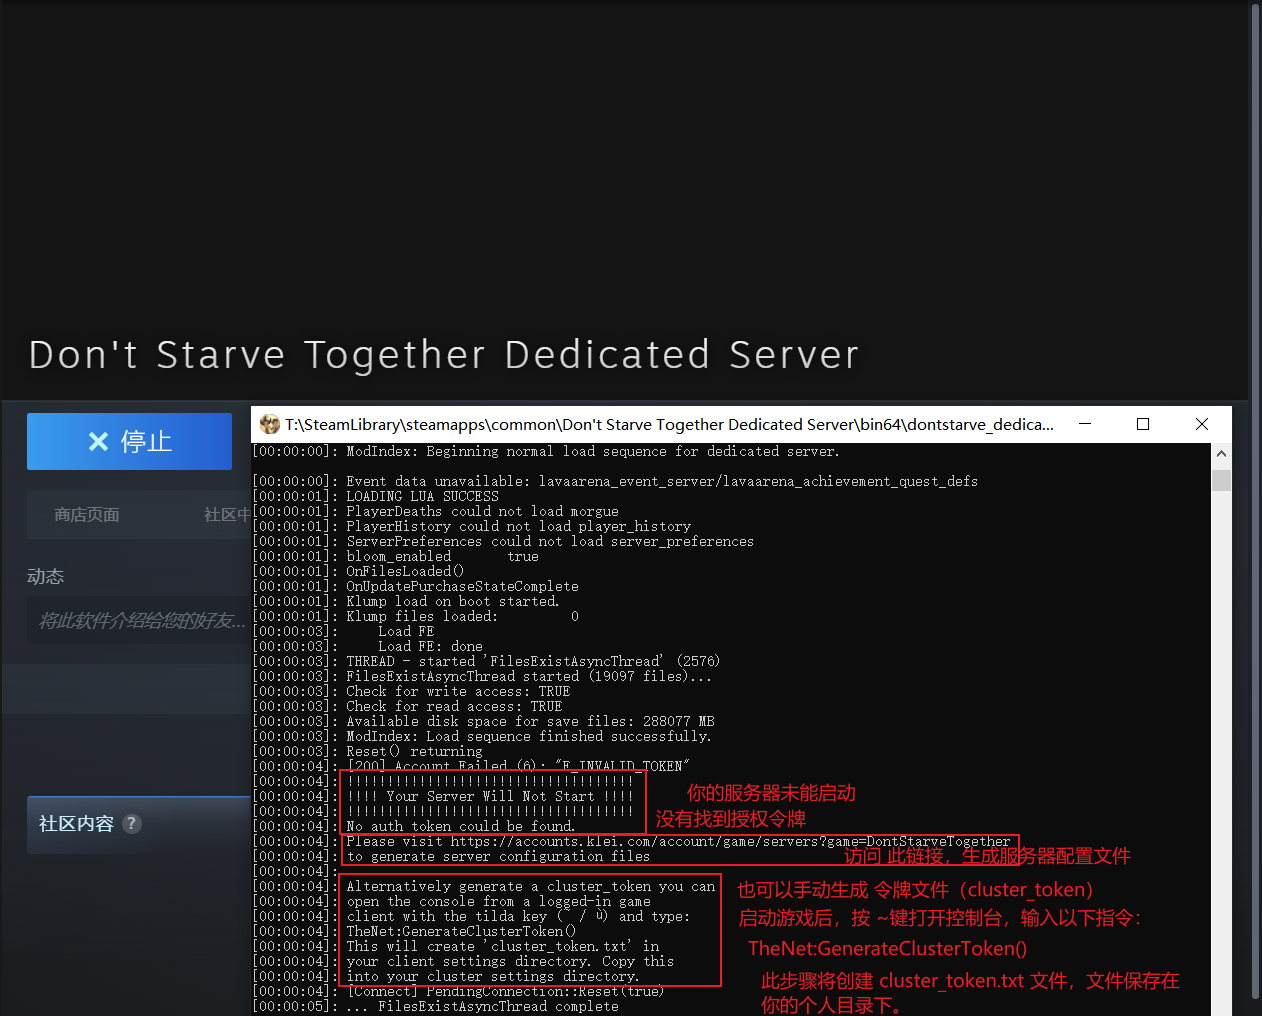Open the 商店页面 store page tab
This screenshot has height=1016, width=1262.
click(87, 515)
